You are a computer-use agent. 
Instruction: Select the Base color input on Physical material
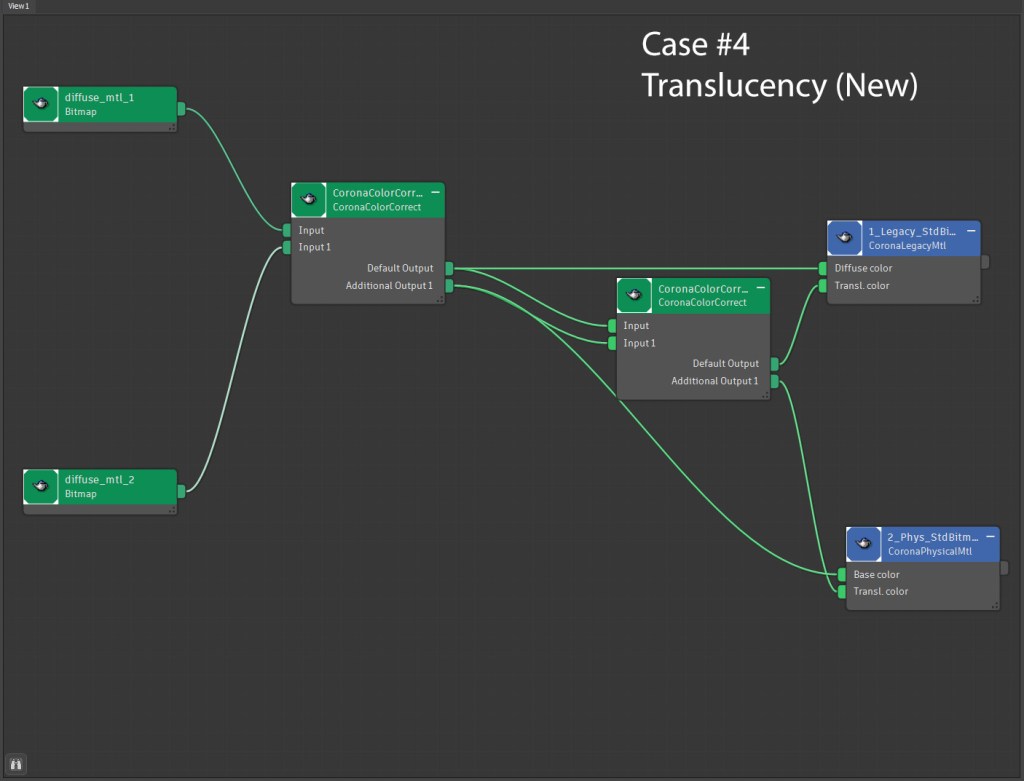click(842, 575)
